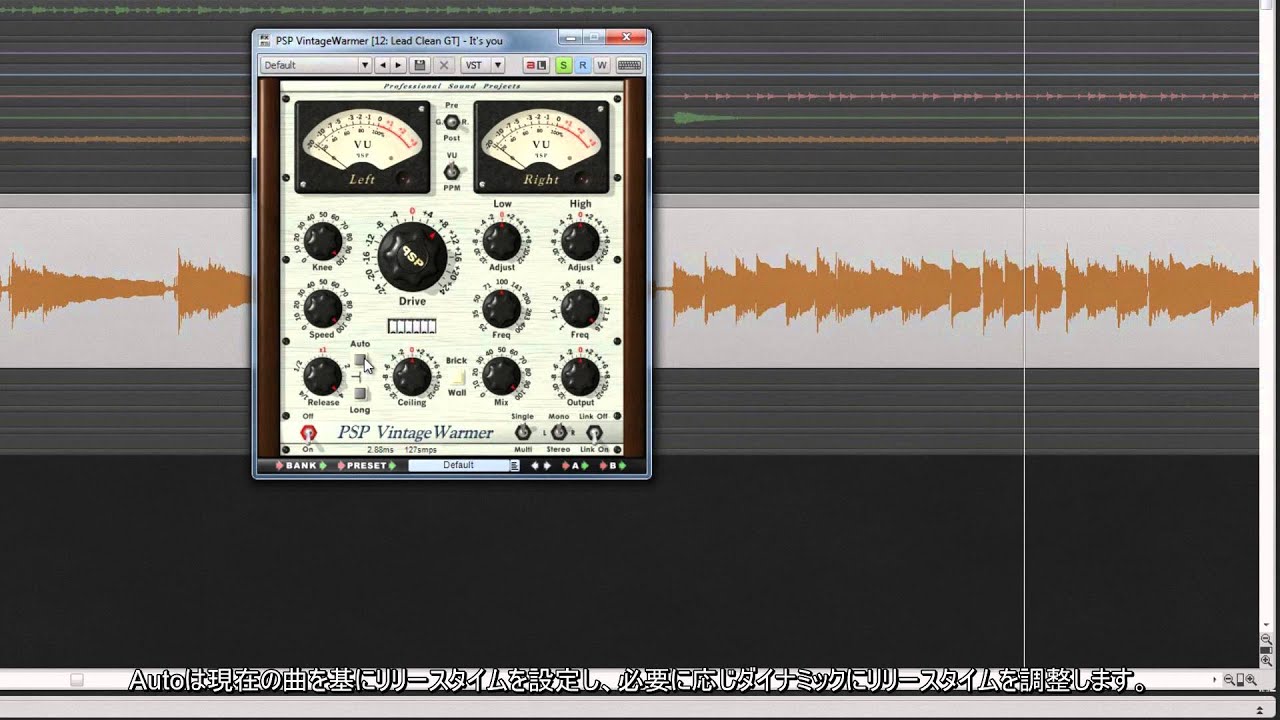Step to the next preset with the green PRESET arrow

[392, 466]
